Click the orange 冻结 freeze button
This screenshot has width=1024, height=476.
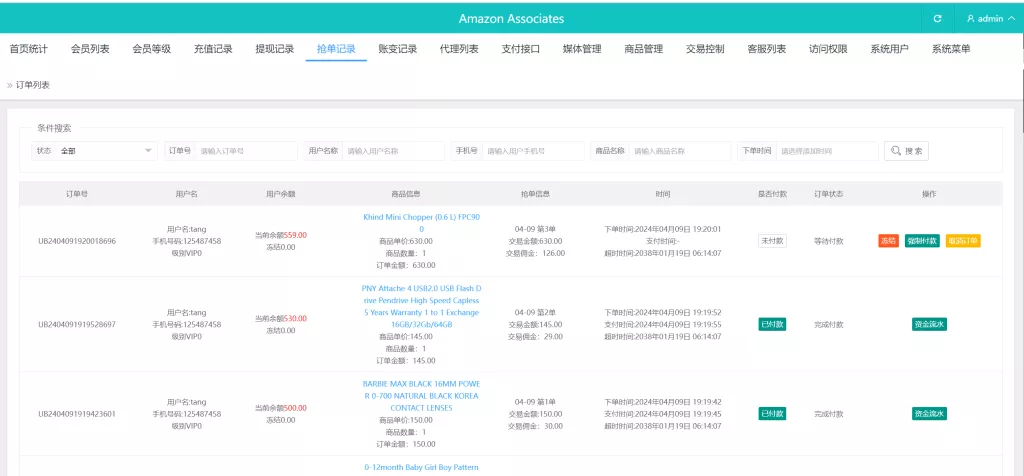pyautogui.click(x=888, y=241)
